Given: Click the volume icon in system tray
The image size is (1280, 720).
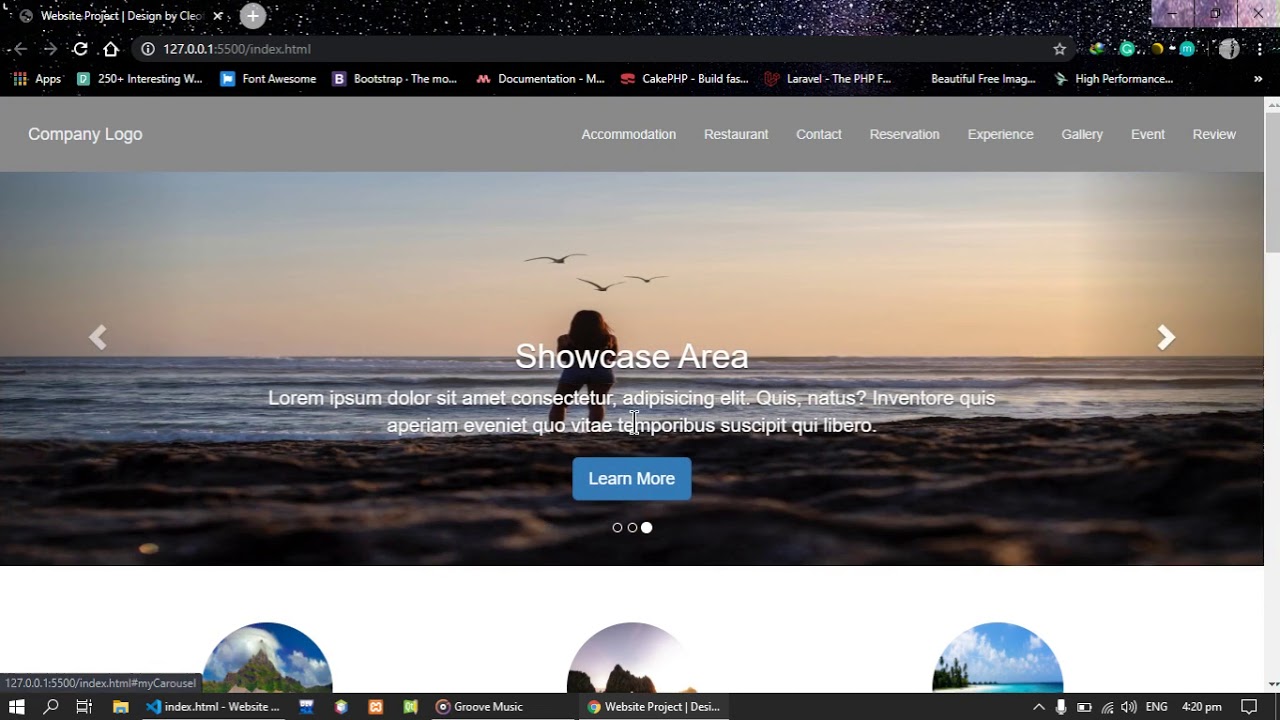Looking at the screenshot, I should pos(1129,707).
